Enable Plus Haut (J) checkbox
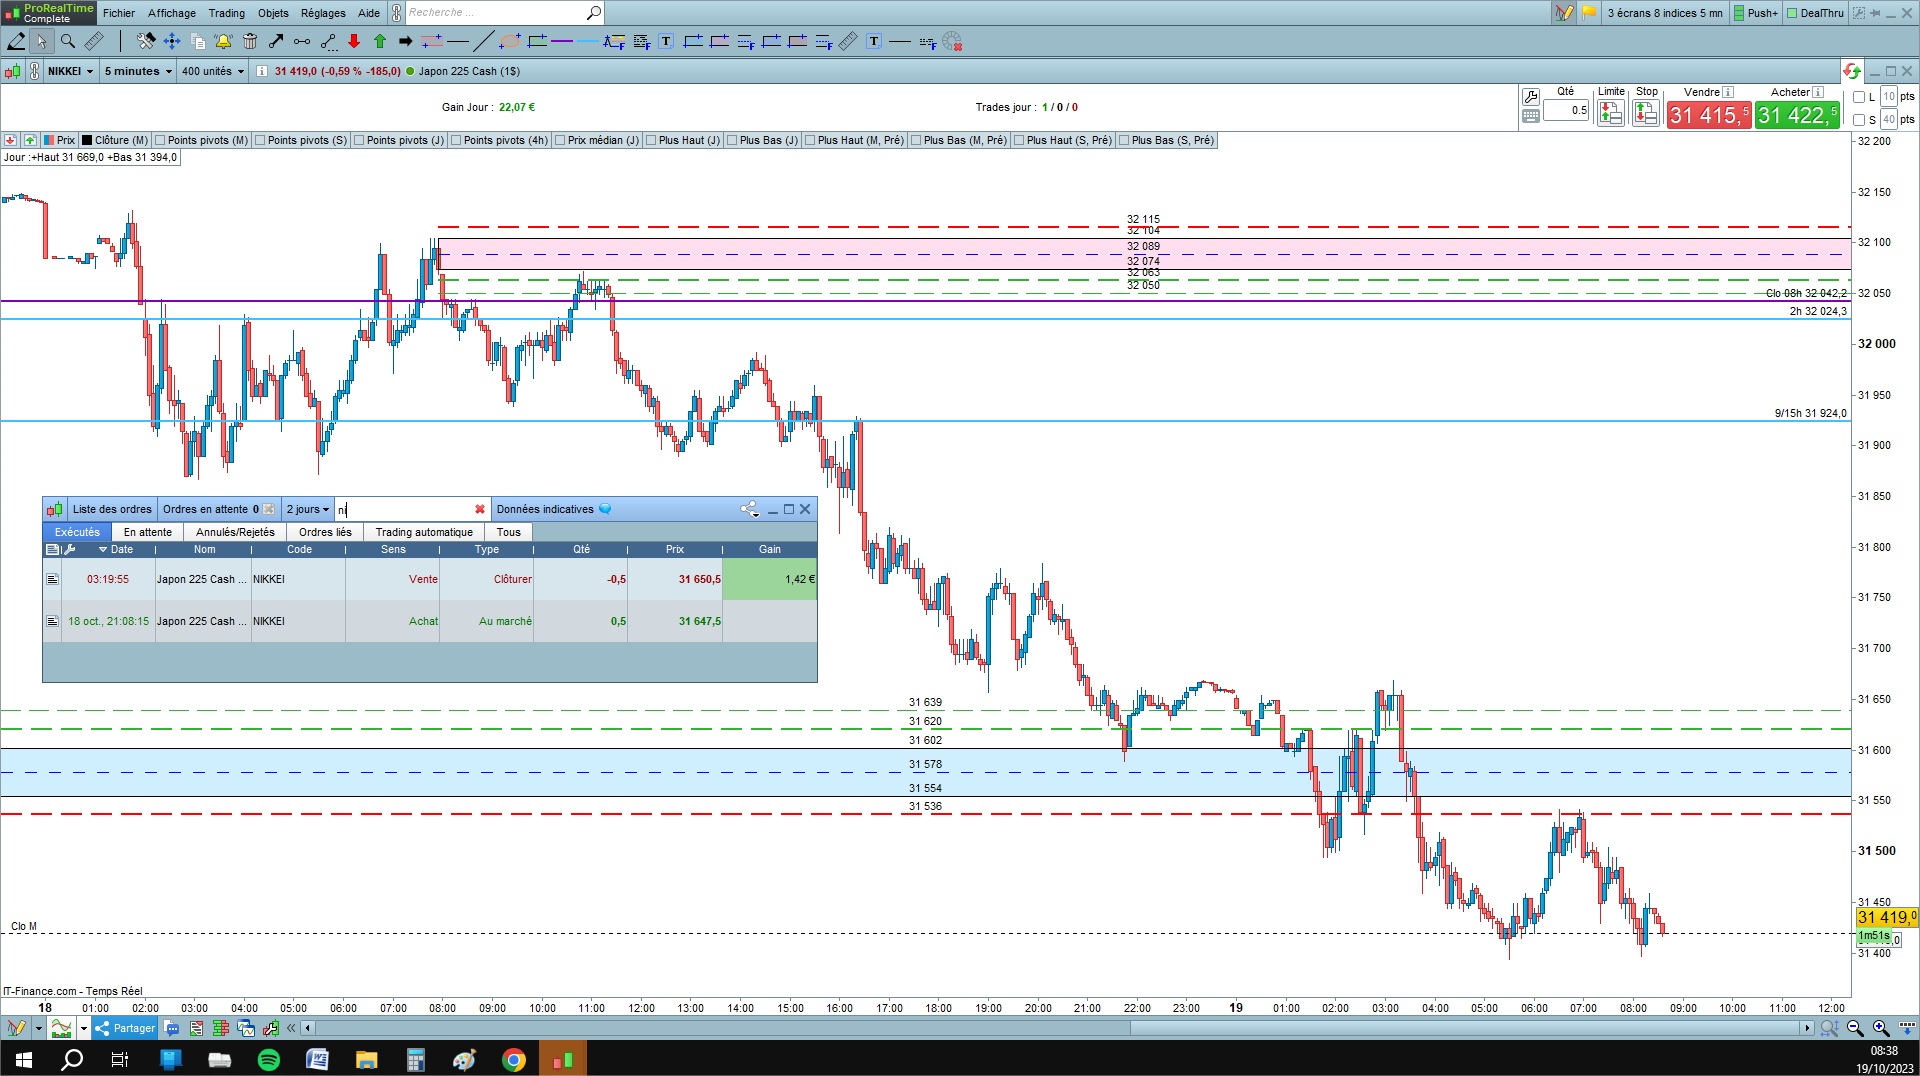 (651, 141)
